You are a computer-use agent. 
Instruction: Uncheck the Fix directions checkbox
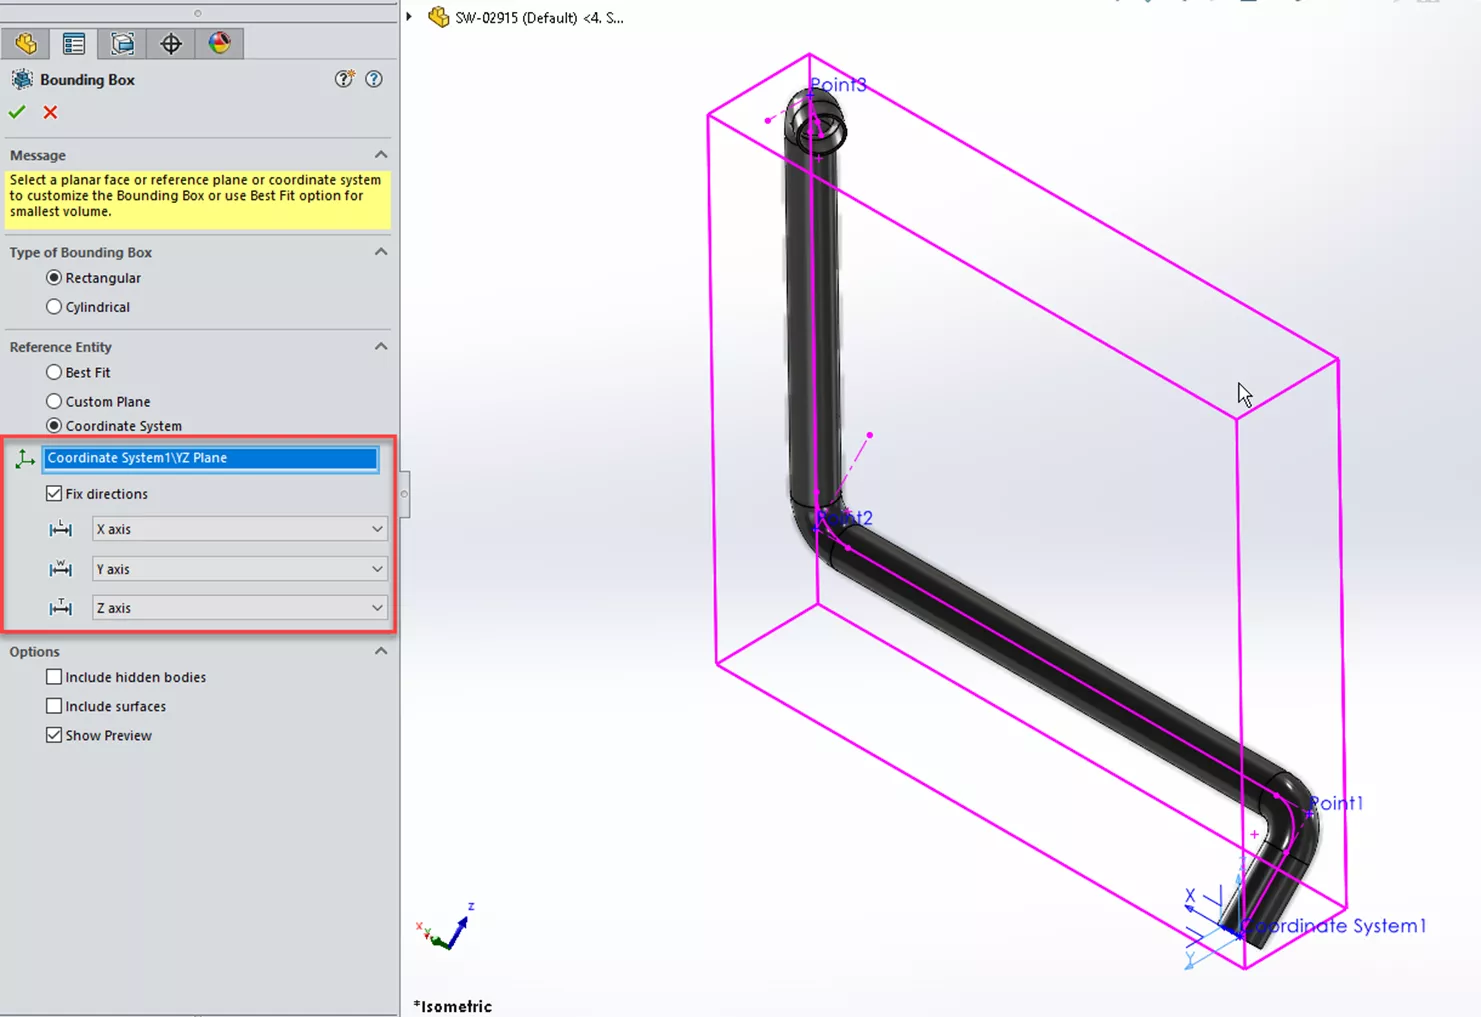click(54, 494)
